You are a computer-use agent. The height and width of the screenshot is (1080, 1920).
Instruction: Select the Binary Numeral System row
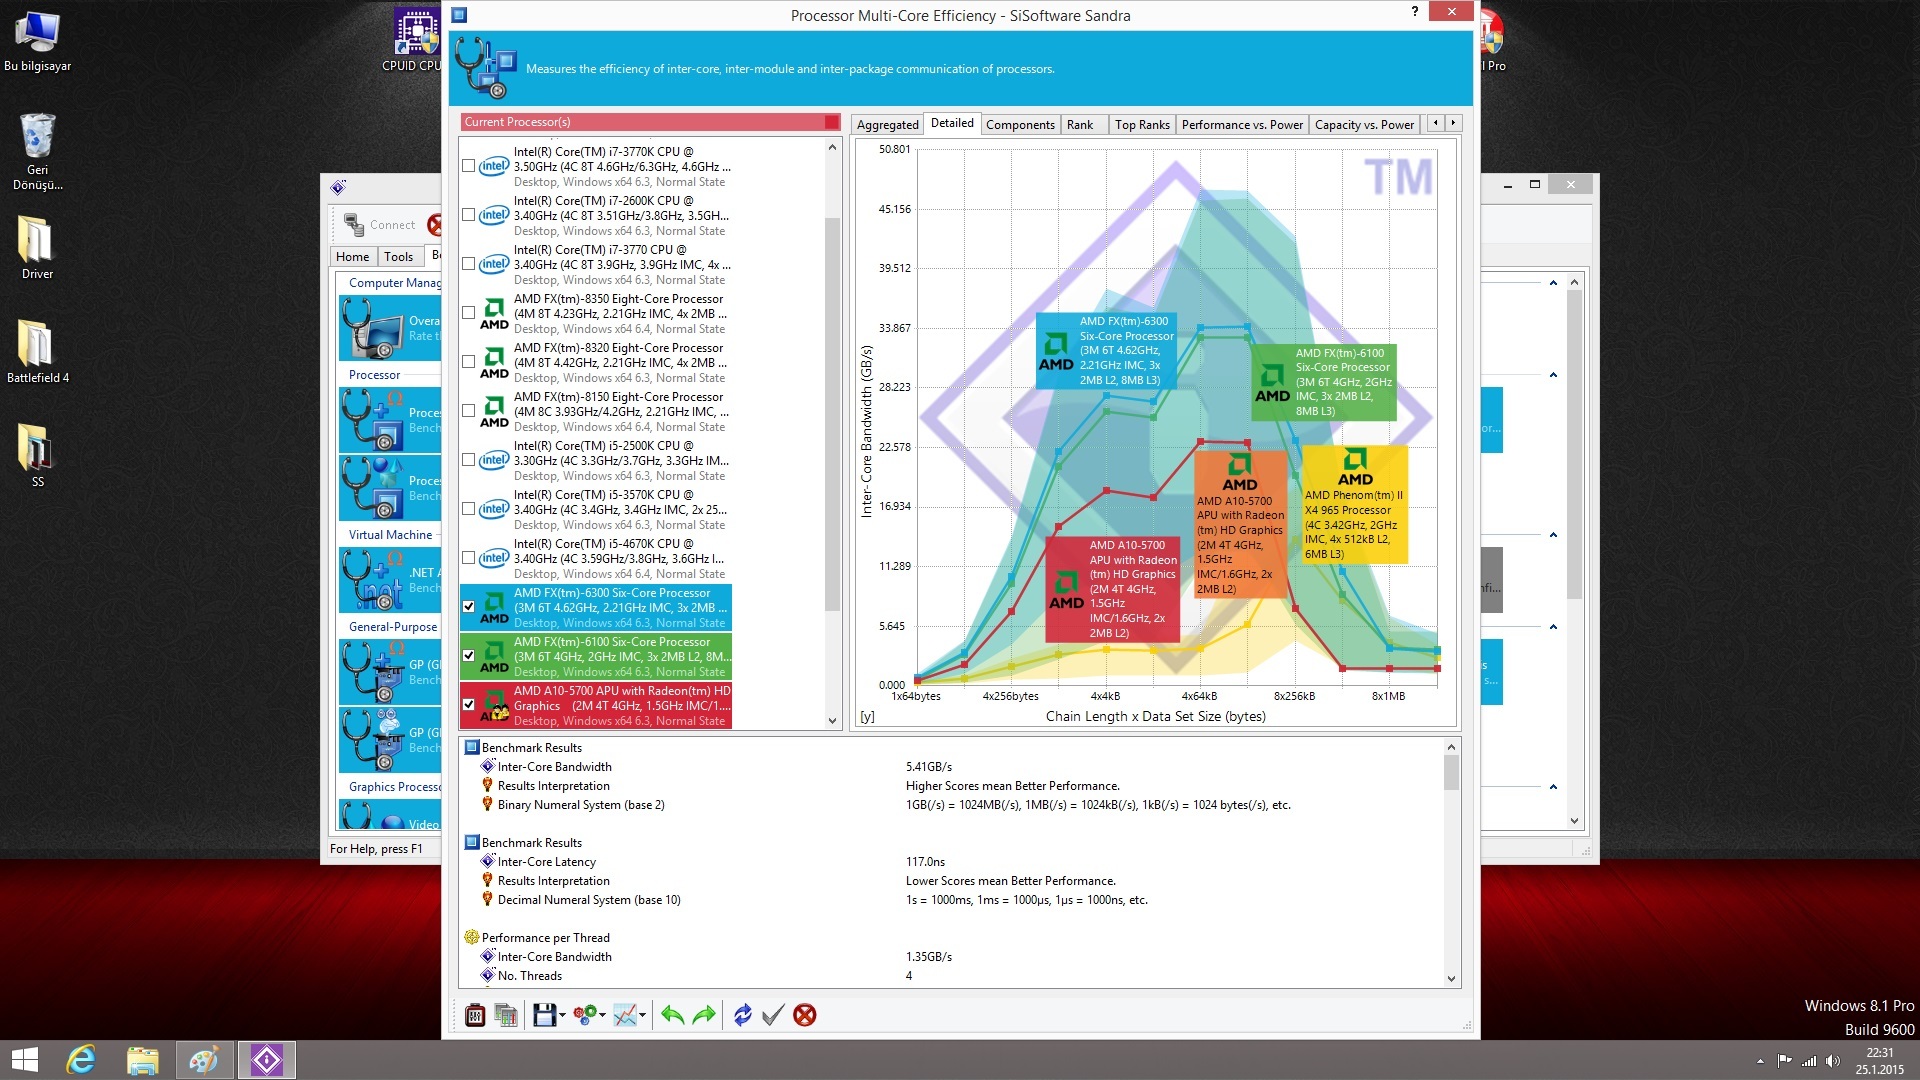click(953, 805)
